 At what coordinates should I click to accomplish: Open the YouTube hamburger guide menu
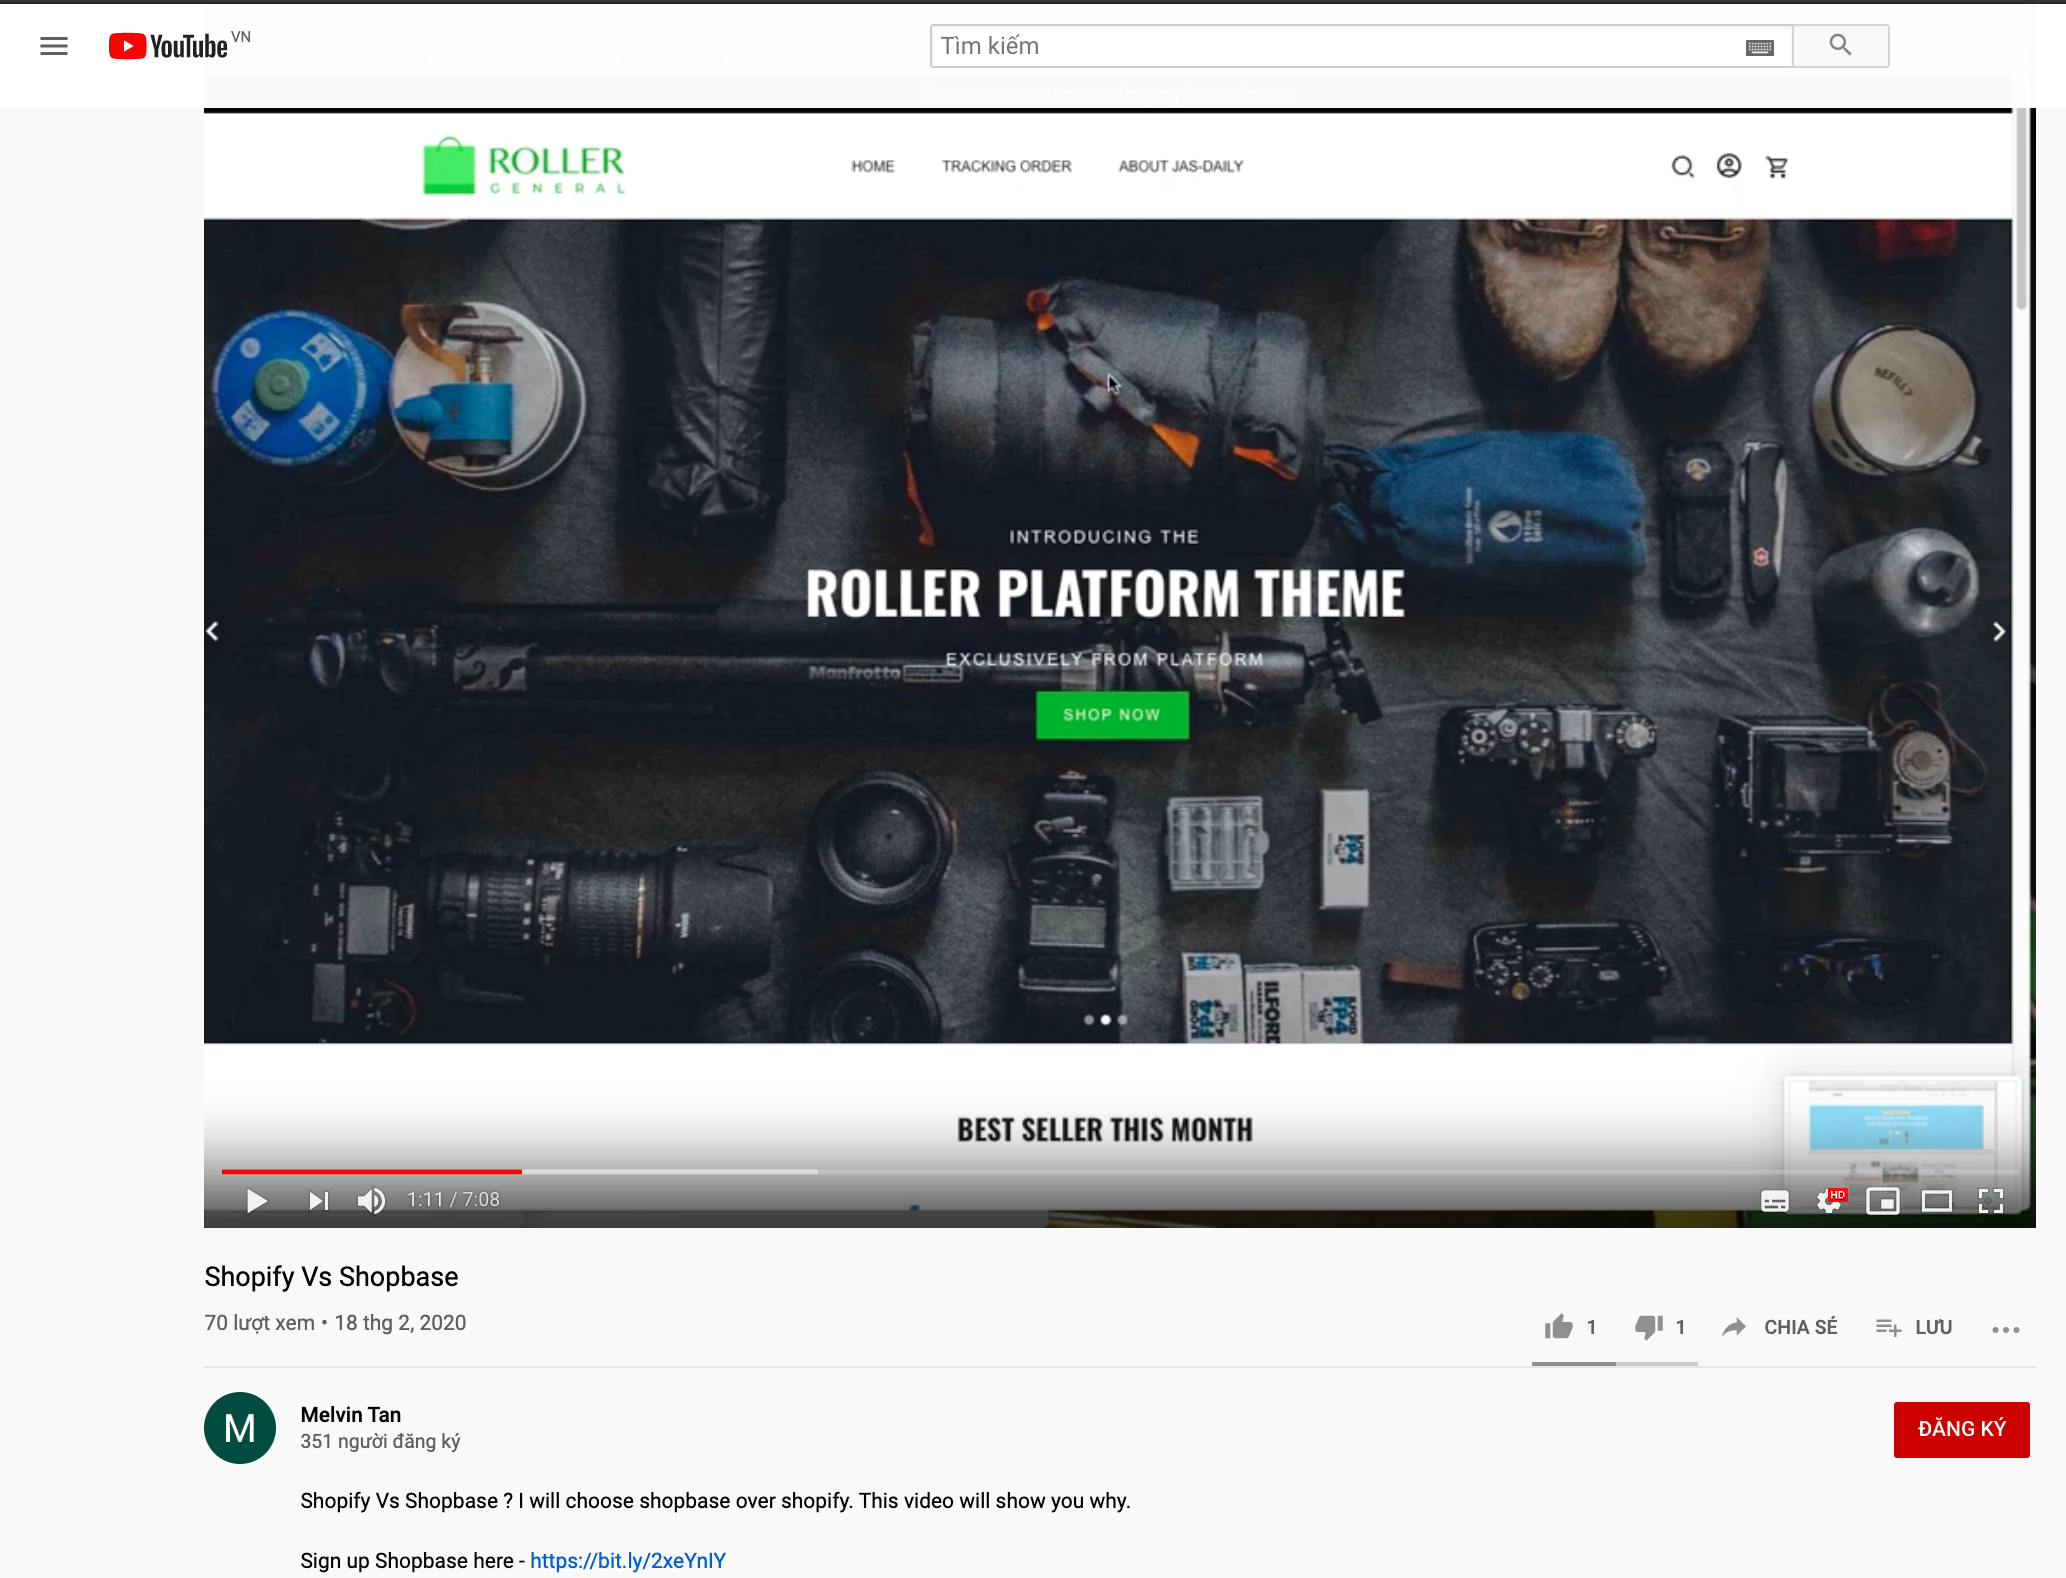coord(54,46)
